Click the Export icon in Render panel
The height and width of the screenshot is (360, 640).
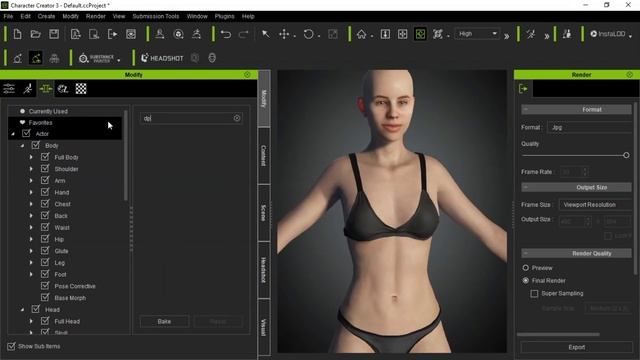523,89
